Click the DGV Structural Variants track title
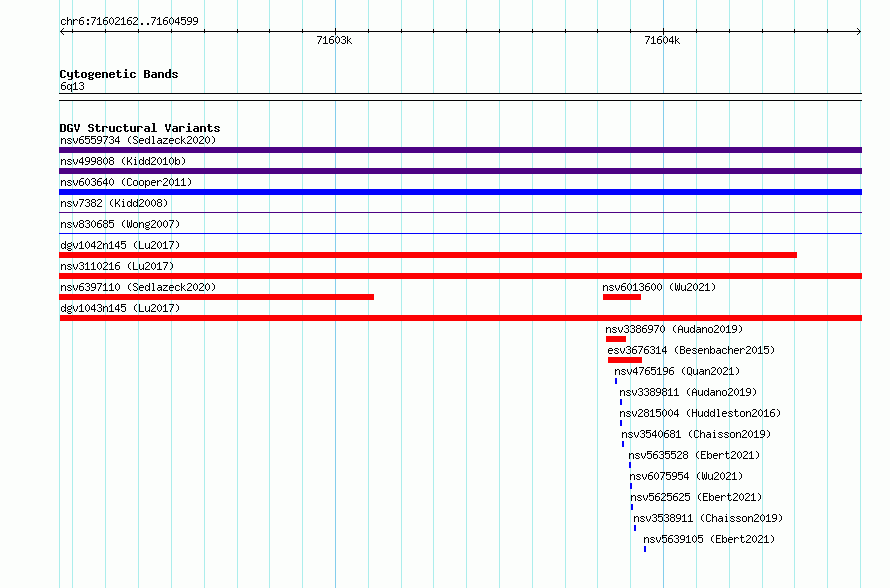The width and height of the screenshot is (890, 588). [140, 128]
